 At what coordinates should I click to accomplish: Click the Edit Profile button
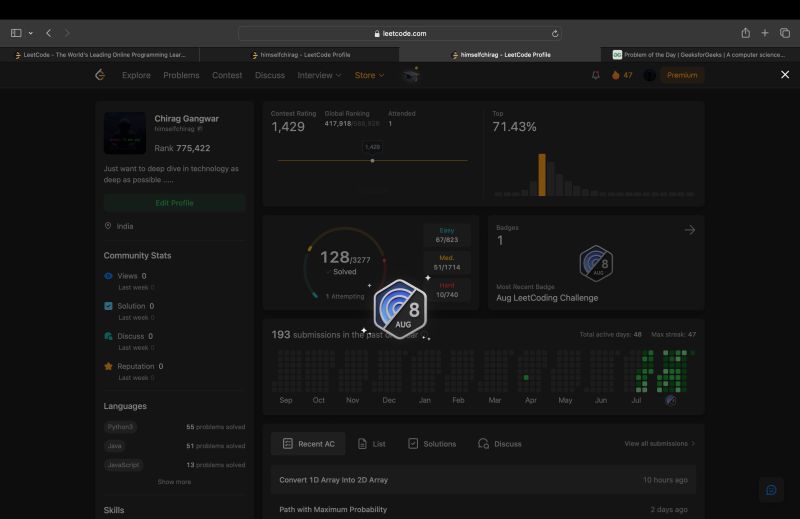tap(174, 203)
